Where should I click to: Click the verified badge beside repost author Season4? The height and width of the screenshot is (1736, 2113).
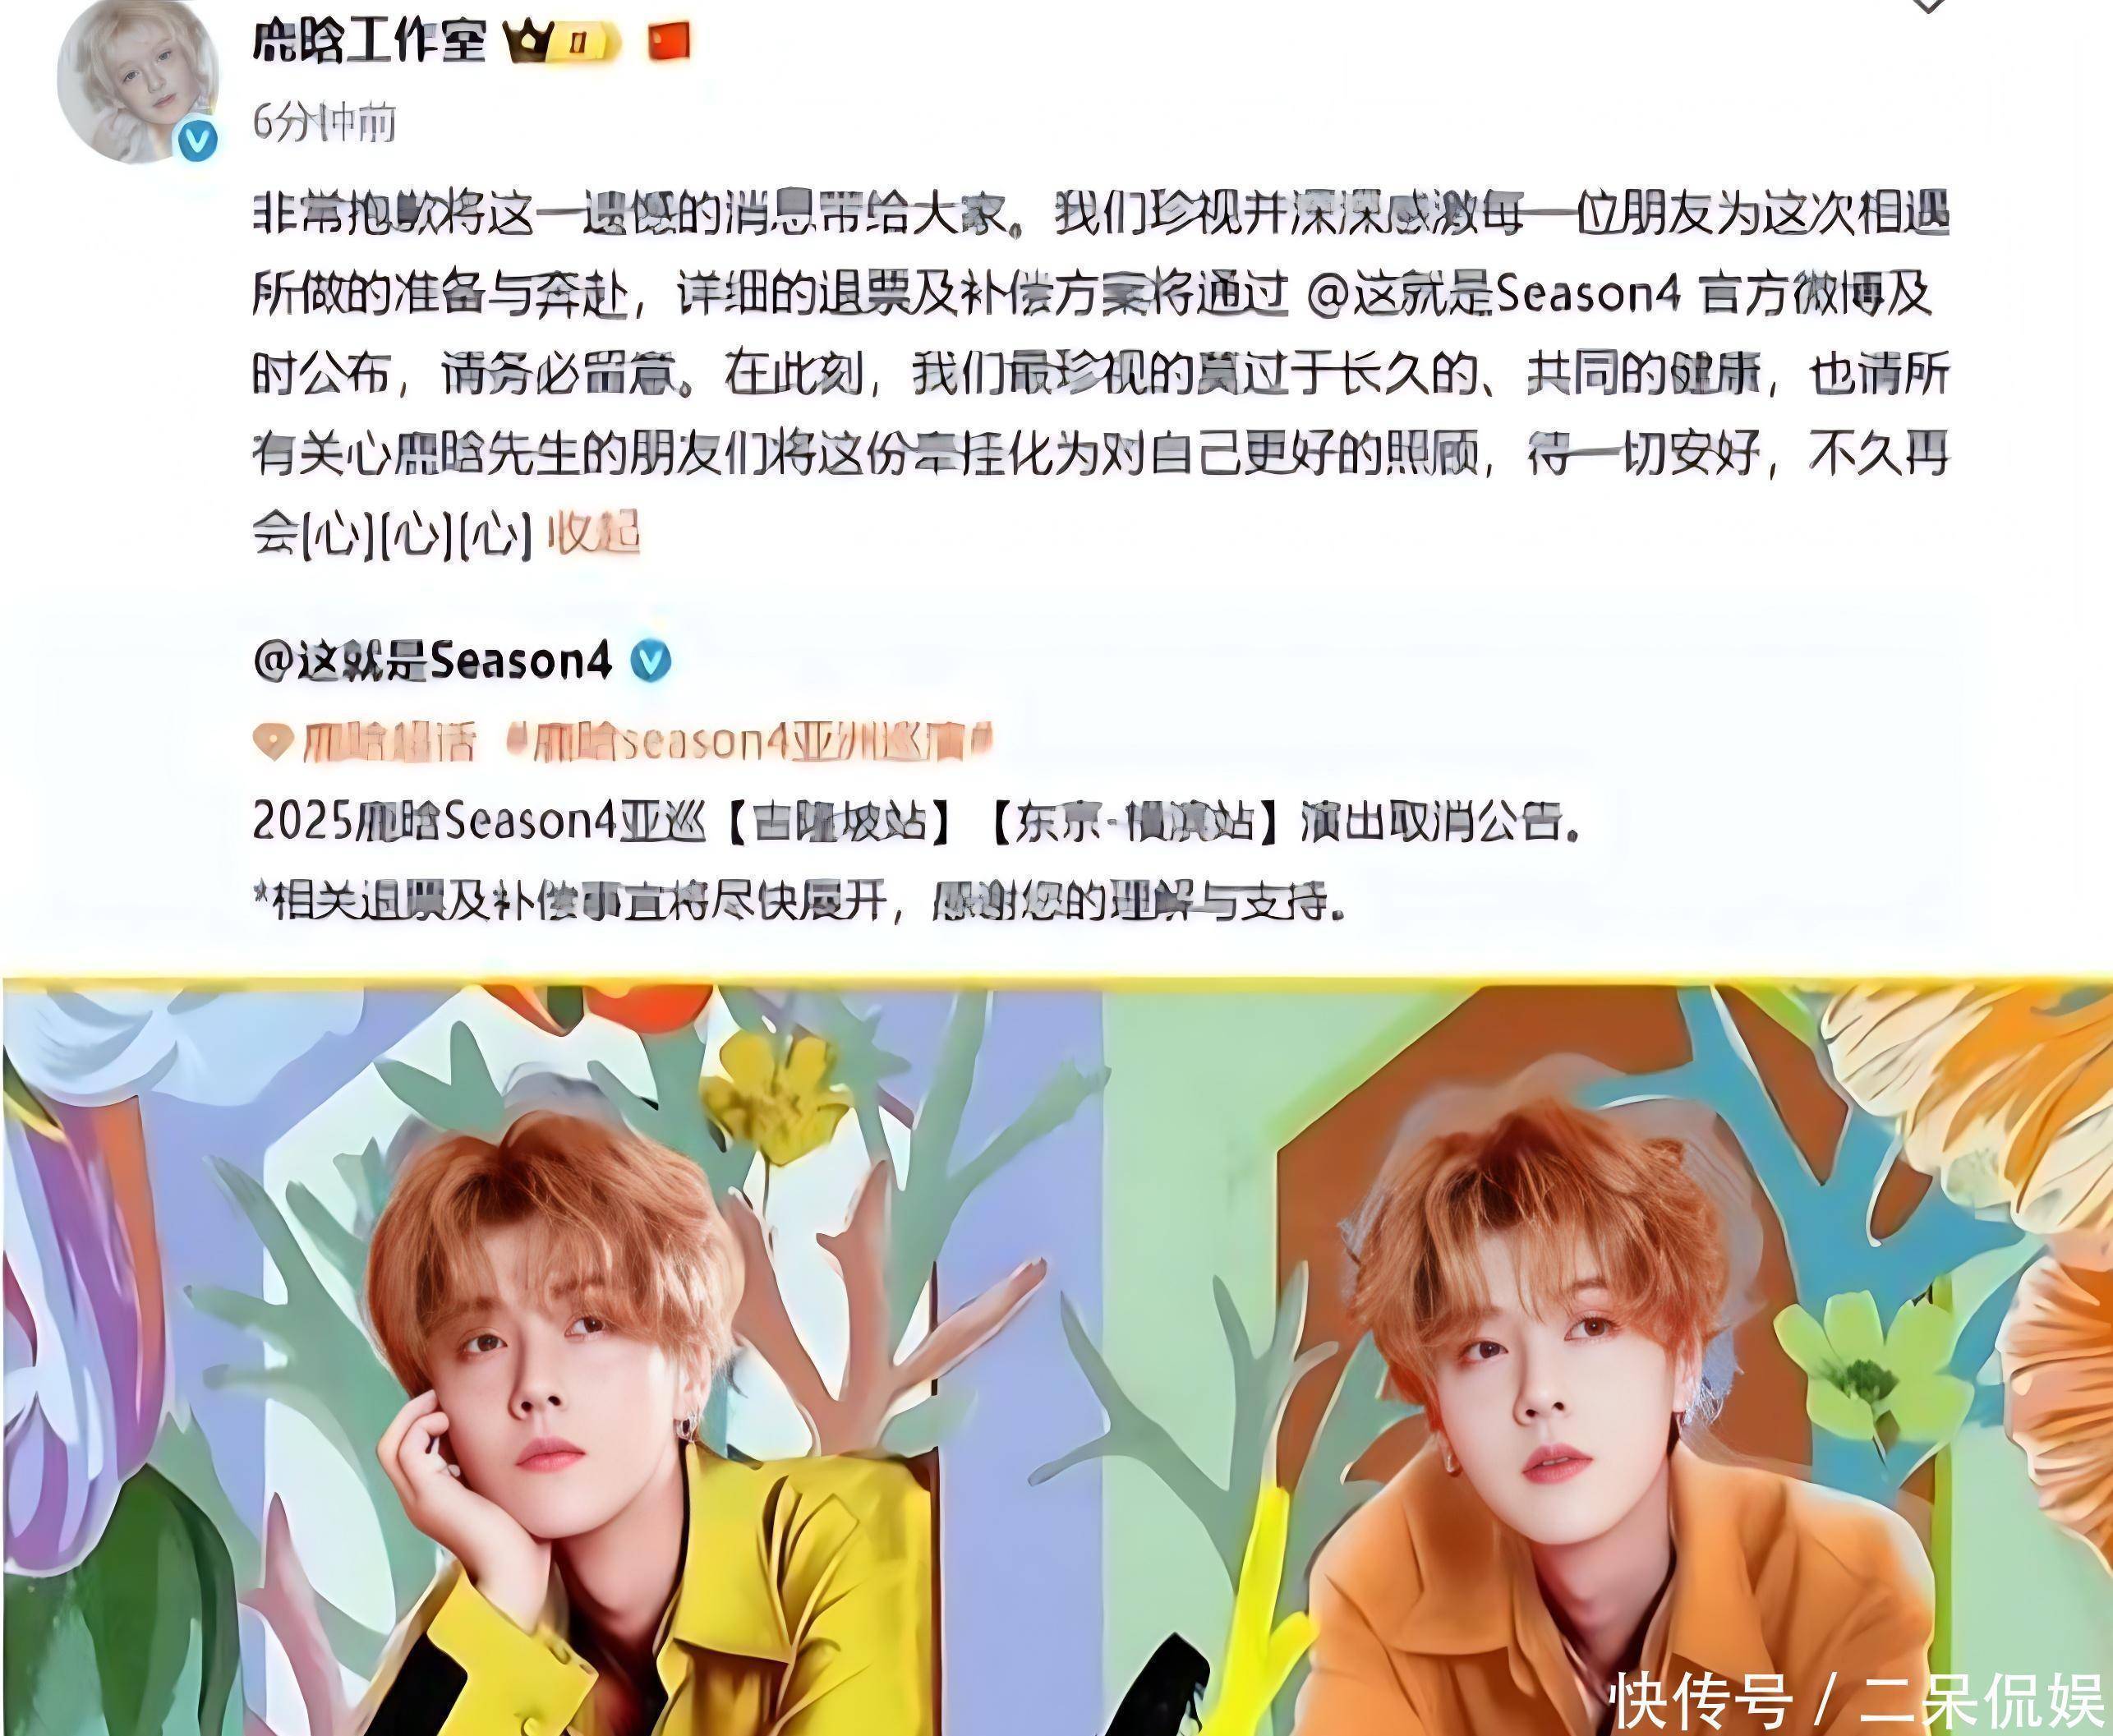coord(651,662)
